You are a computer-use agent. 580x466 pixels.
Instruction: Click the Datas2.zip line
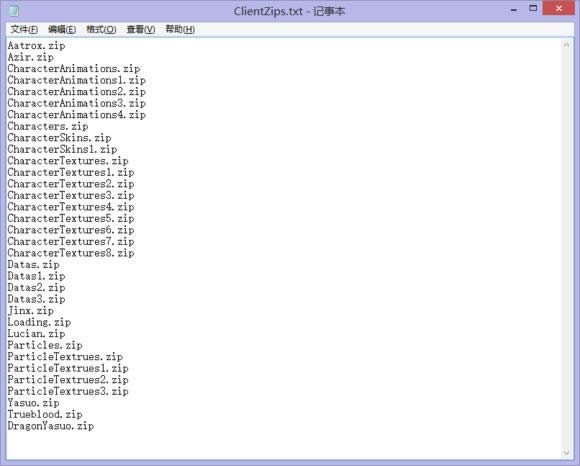36,288
